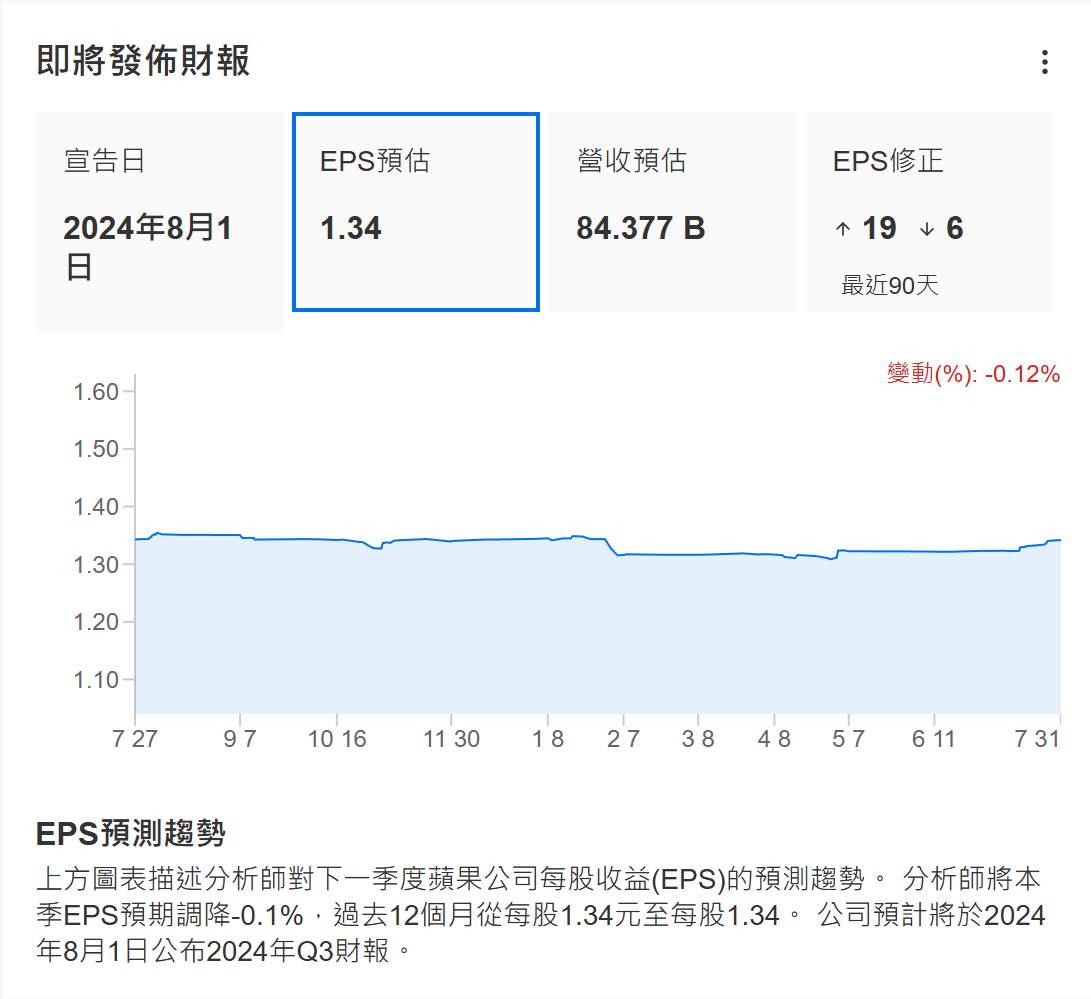Click the downward revisions arrow icon
The width and height of the screenshot is (1091, 999).
926,229
